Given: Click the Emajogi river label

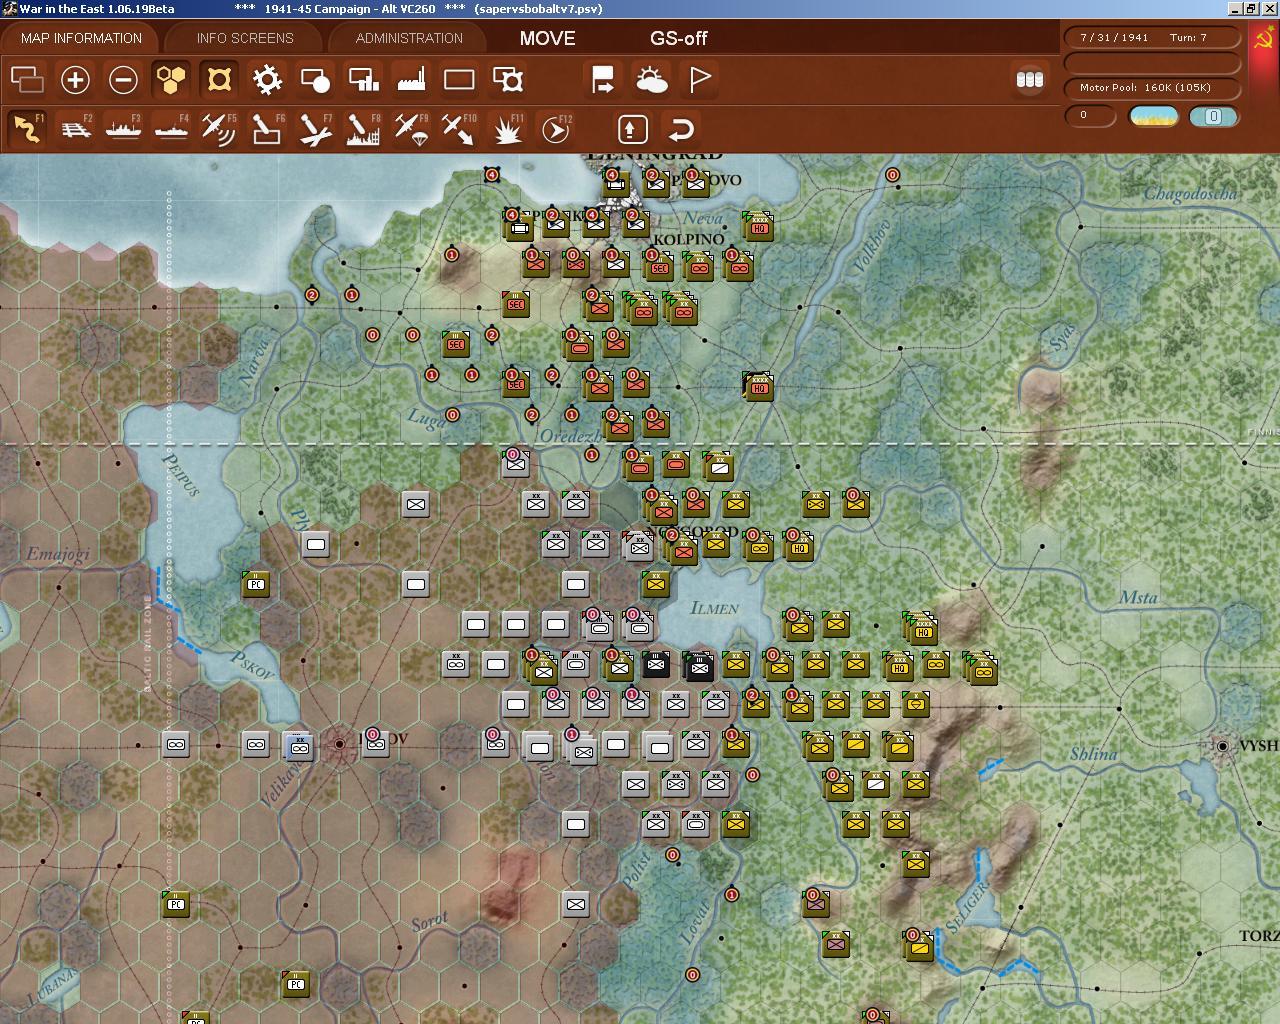Looking at the screenshot, I should click(x=58, y=553).
